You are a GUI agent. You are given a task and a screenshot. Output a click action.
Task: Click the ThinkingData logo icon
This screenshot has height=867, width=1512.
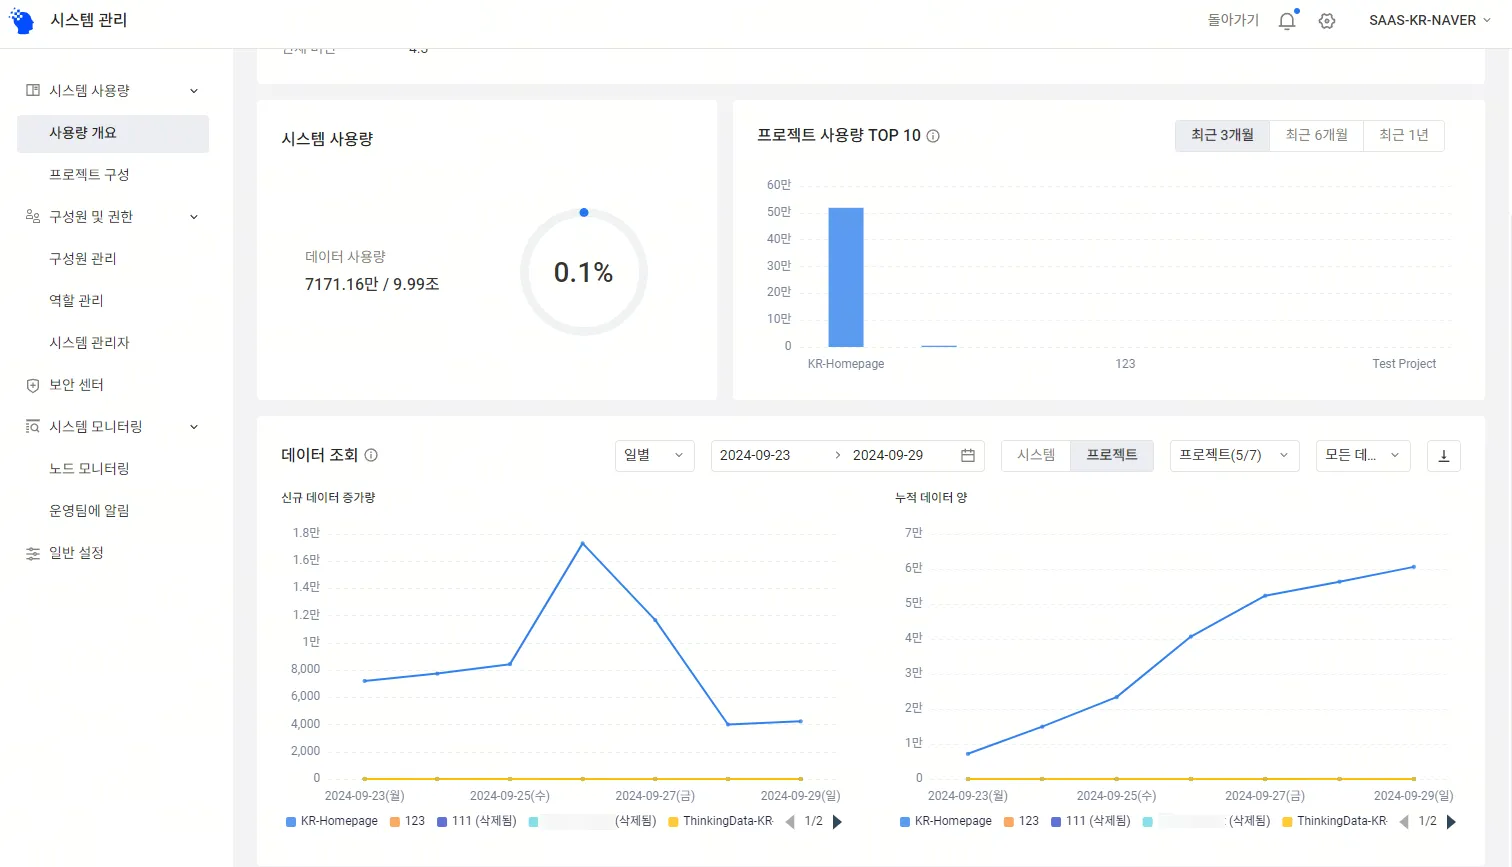click(22, 20)
